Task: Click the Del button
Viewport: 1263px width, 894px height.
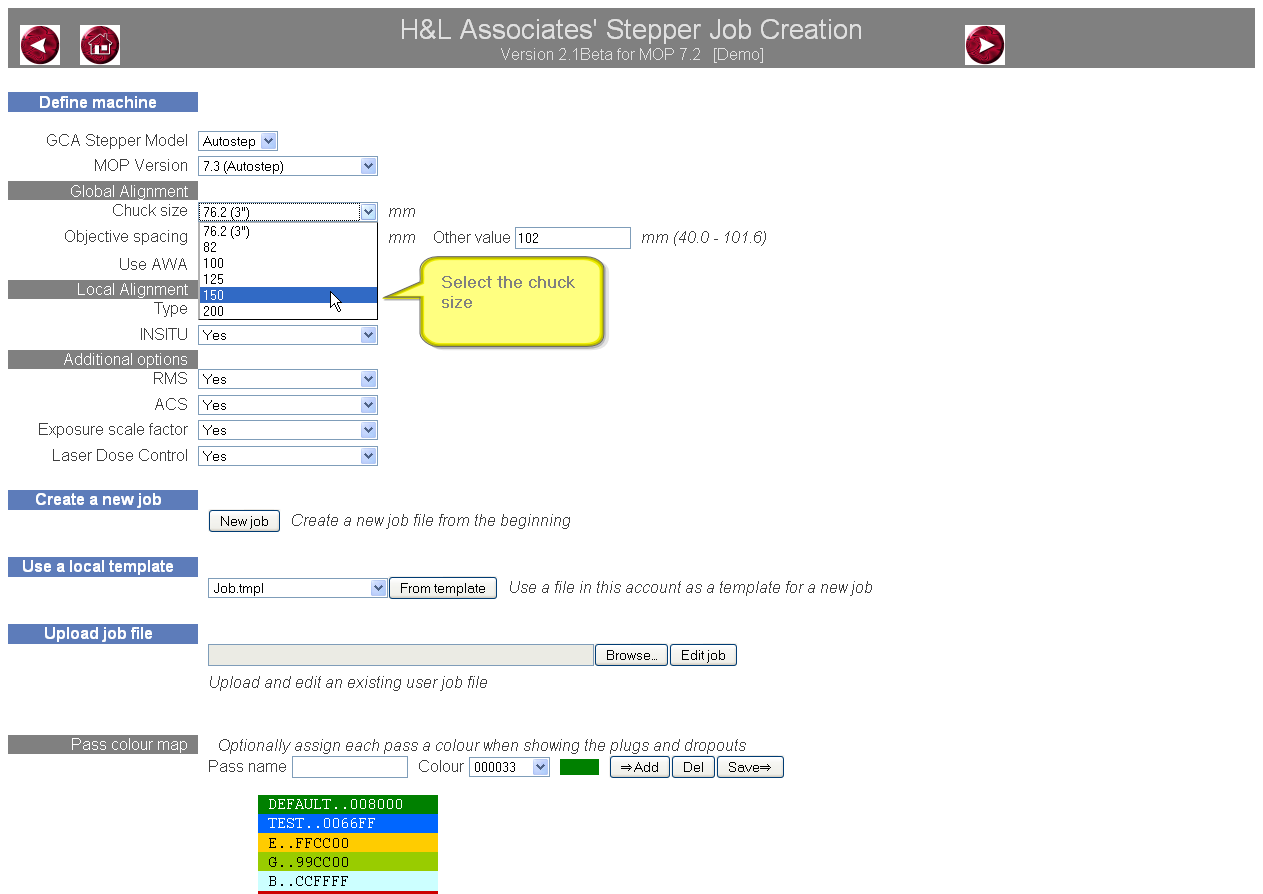Action: tap(693, 767)
